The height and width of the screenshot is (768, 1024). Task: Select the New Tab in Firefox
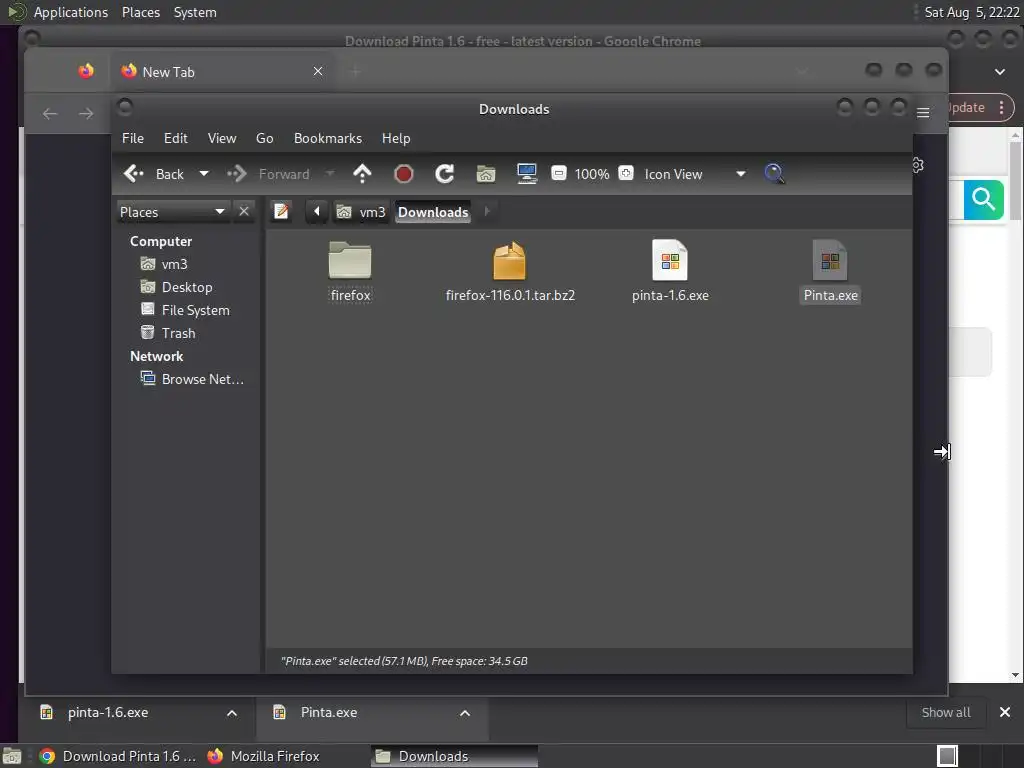point(222,71)
